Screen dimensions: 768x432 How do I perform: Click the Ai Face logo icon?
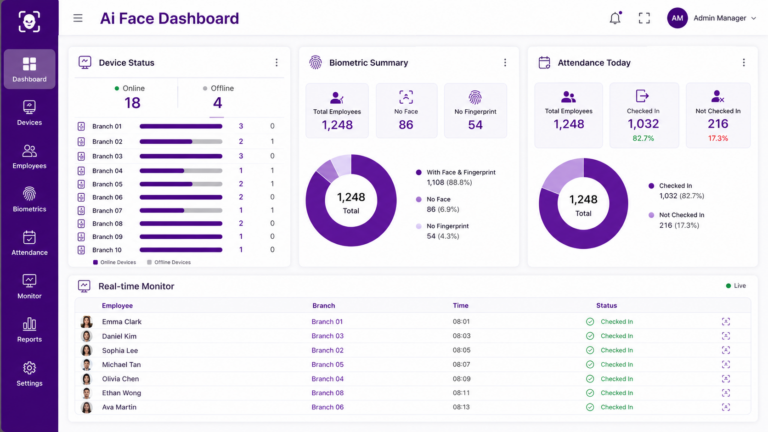29,21
